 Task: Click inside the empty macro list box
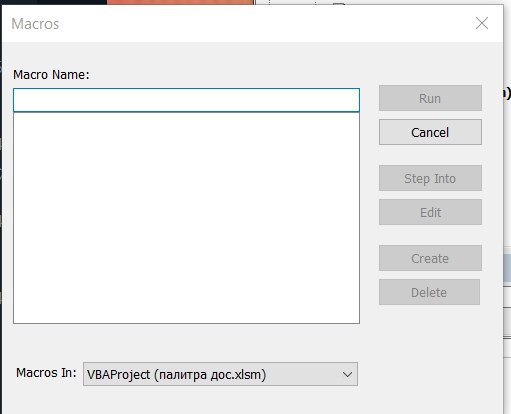pos(186,218)
